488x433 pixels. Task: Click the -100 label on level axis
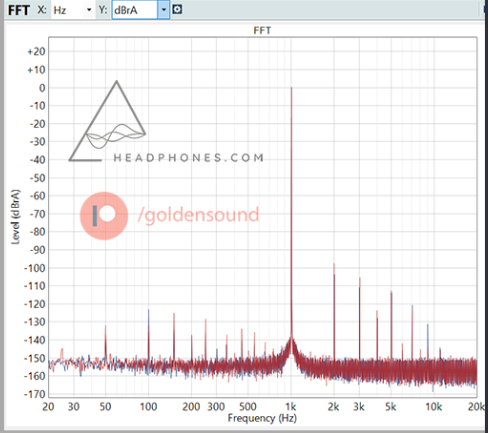click(34, 268)
